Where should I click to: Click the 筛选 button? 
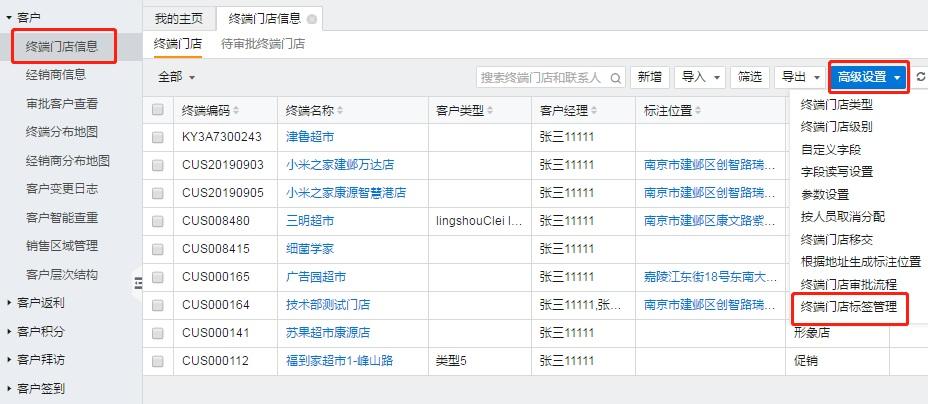click(x=750, y=77)
